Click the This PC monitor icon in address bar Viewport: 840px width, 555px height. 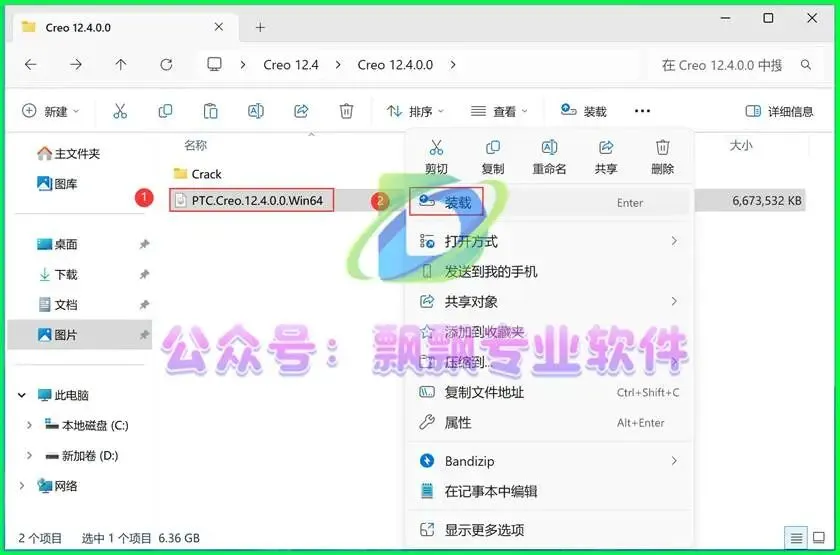[x=214, y=65]
